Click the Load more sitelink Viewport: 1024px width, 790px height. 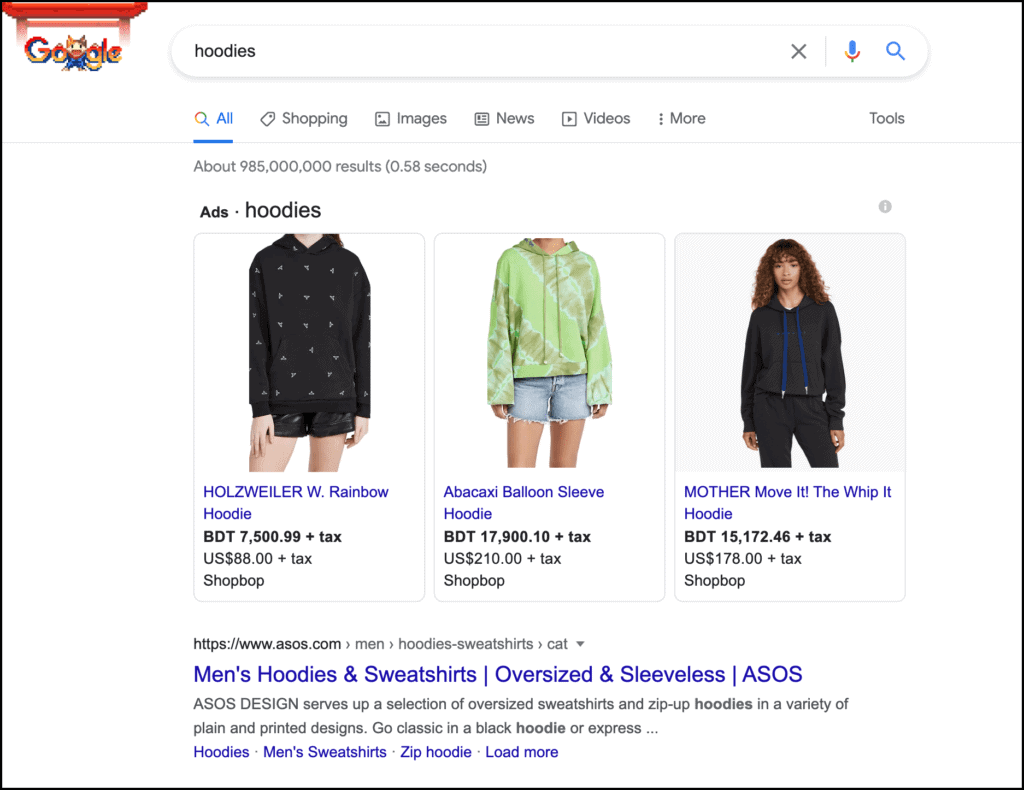click(521, 752)
